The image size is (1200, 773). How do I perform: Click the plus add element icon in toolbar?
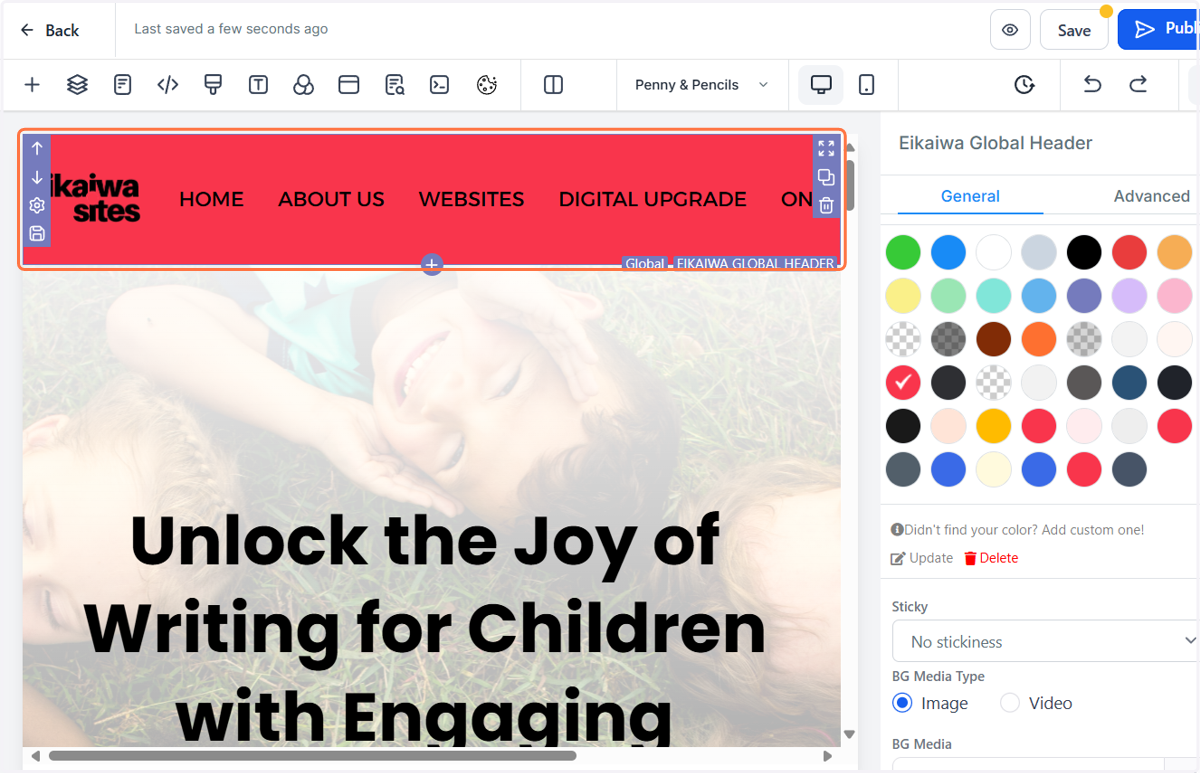click(32, 85)
